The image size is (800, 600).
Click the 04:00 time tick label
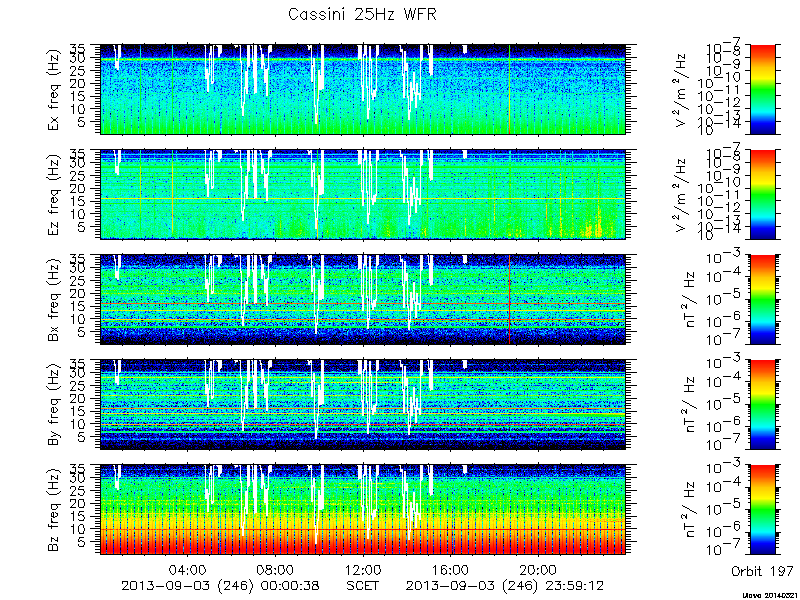point(188,569)
